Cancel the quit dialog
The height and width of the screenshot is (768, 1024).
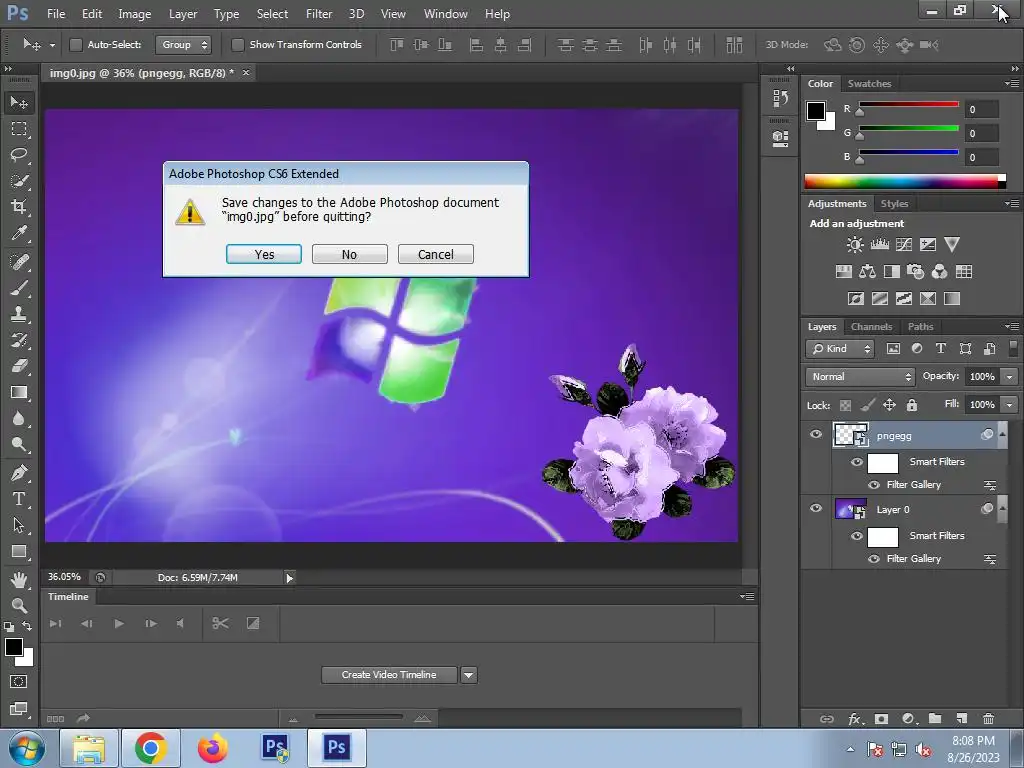(436, 254)
